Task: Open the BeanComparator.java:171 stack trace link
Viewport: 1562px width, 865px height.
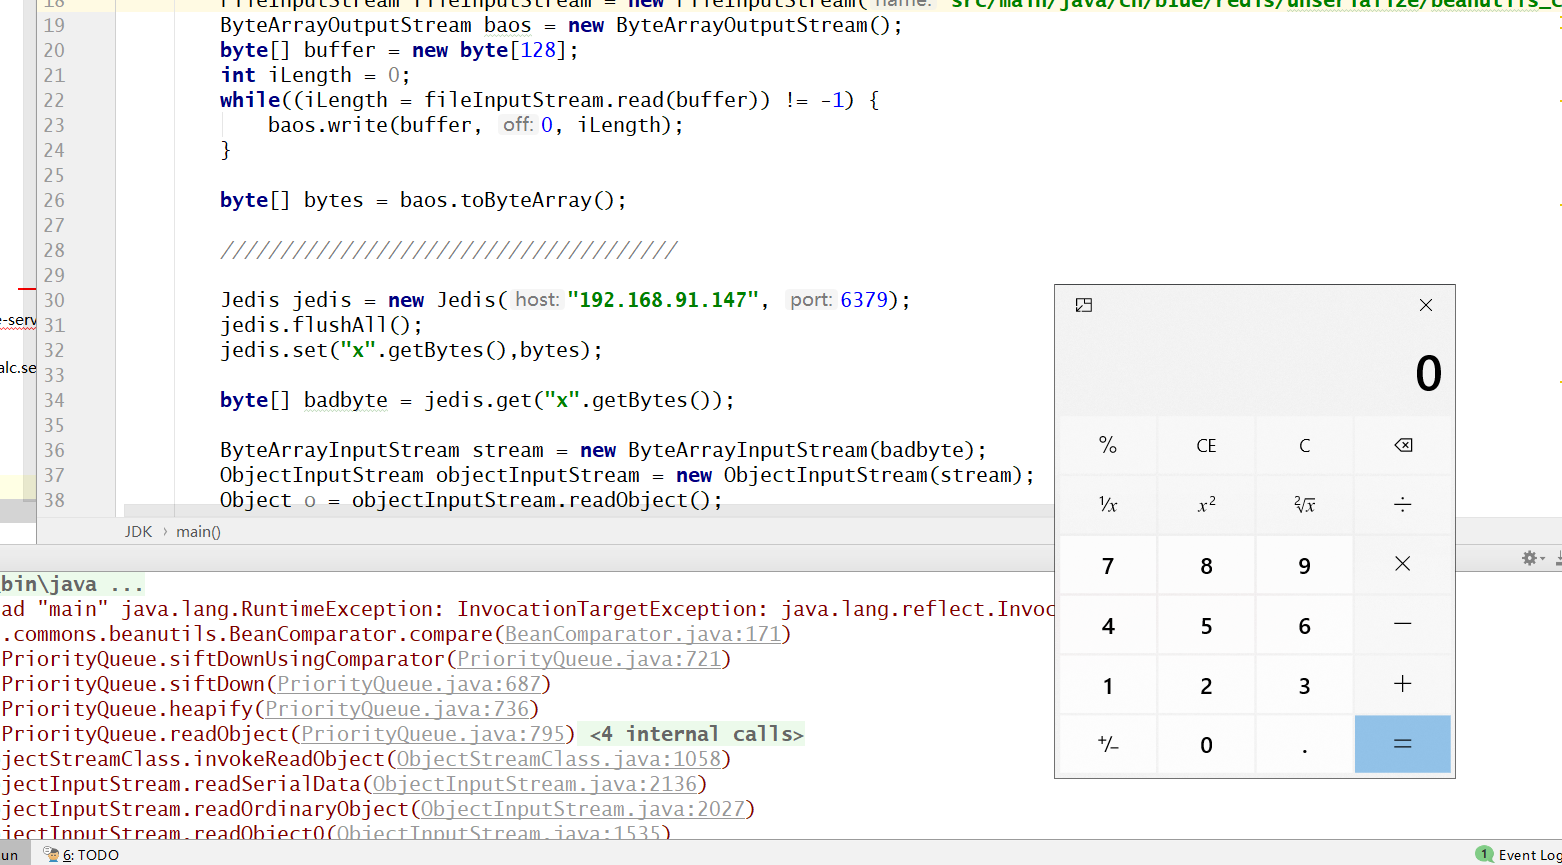Action: [643, 634]
